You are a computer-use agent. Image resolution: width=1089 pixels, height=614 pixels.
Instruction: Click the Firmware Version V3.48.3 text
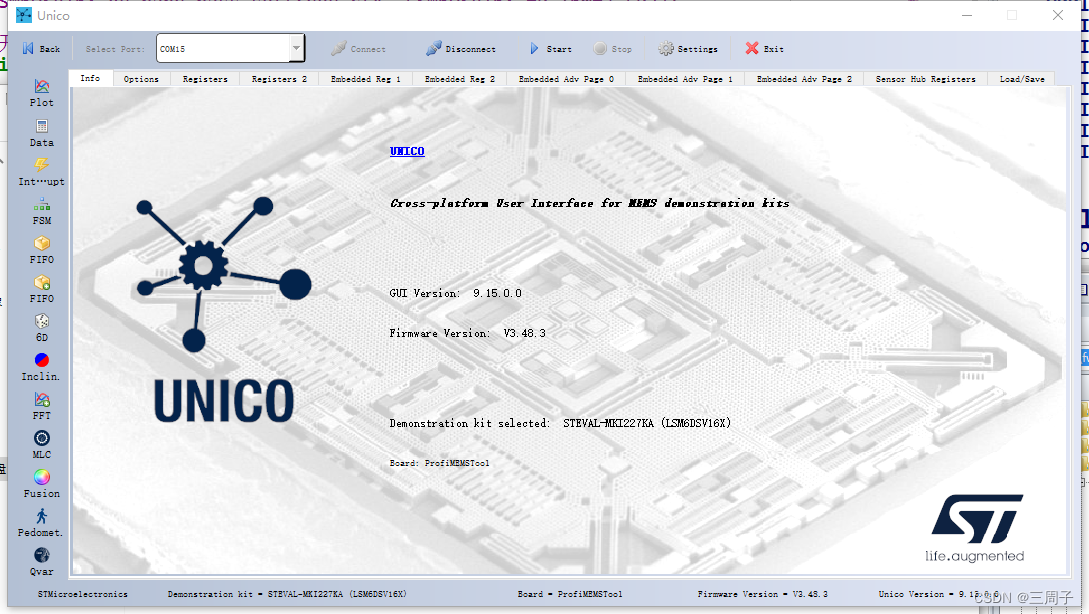pyautogui.click(x=467, y=333)
